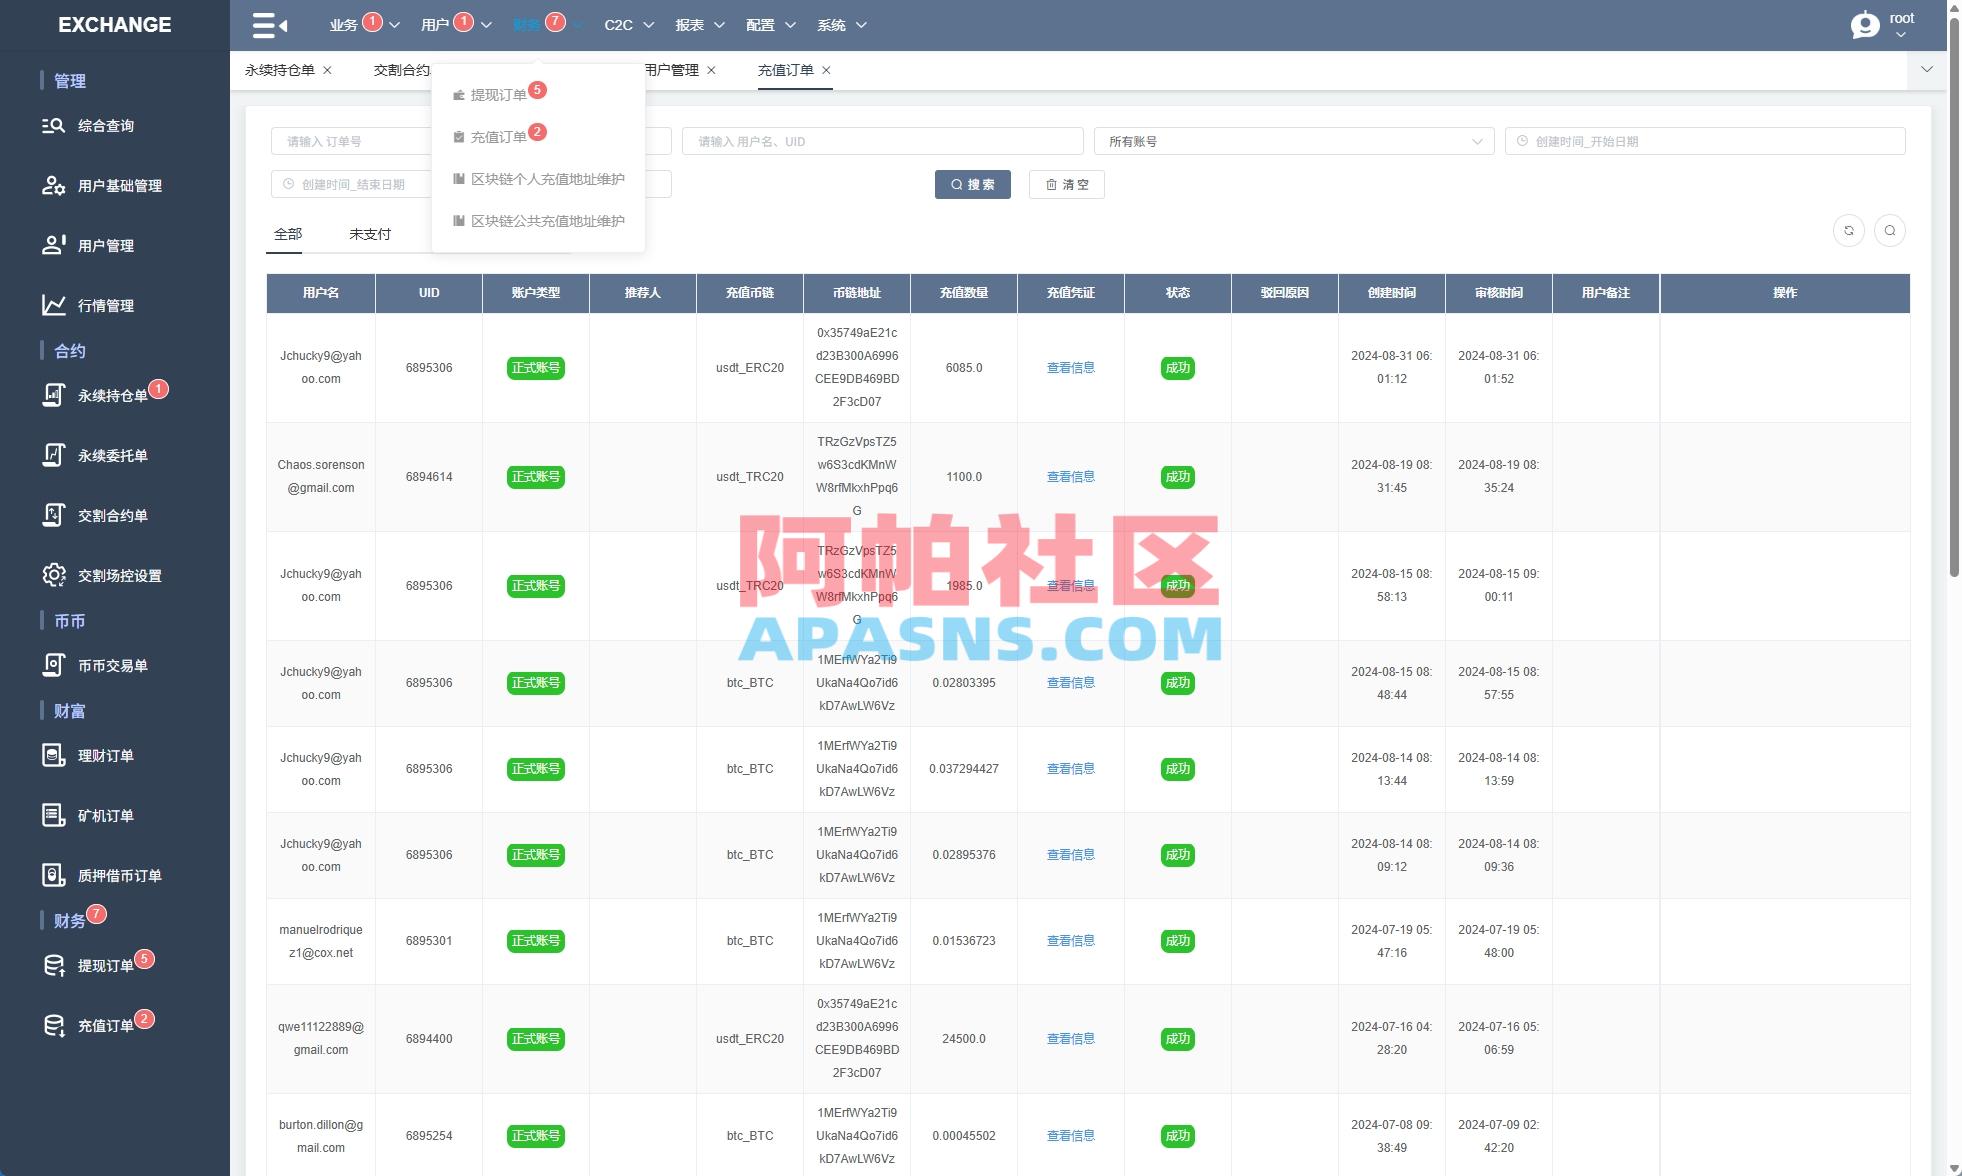
Task: Click the 行情管理 chart icon
Action: (x=54, y=305)
